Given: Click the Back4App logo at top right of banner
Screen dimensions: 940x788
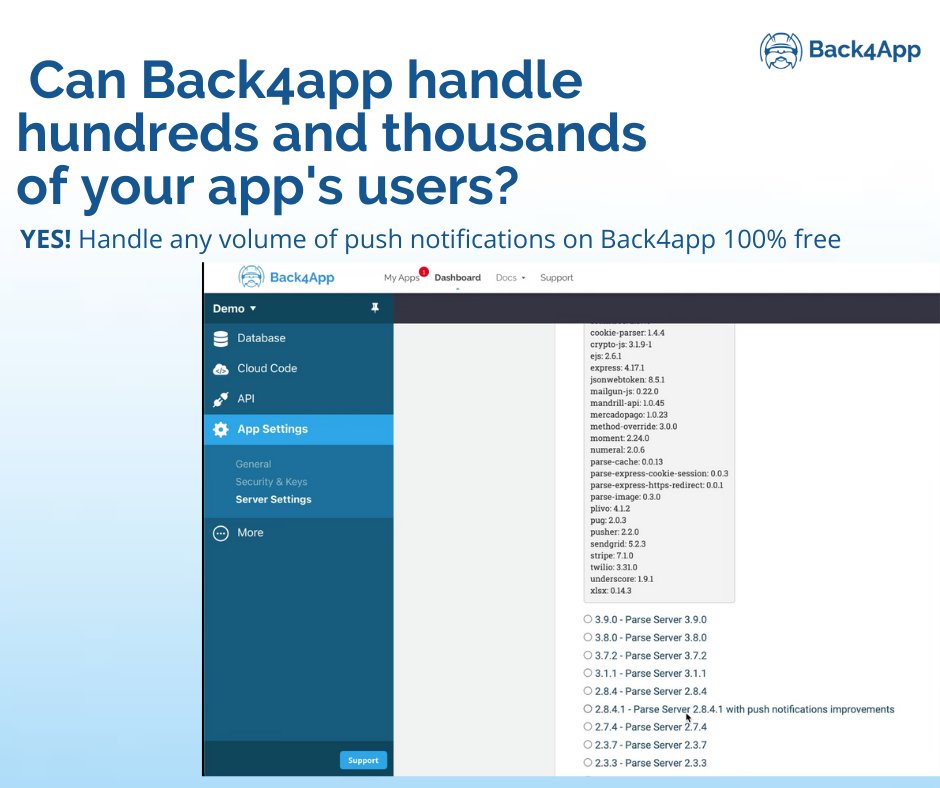Looking at the screenshot, I should pos(840,50).
